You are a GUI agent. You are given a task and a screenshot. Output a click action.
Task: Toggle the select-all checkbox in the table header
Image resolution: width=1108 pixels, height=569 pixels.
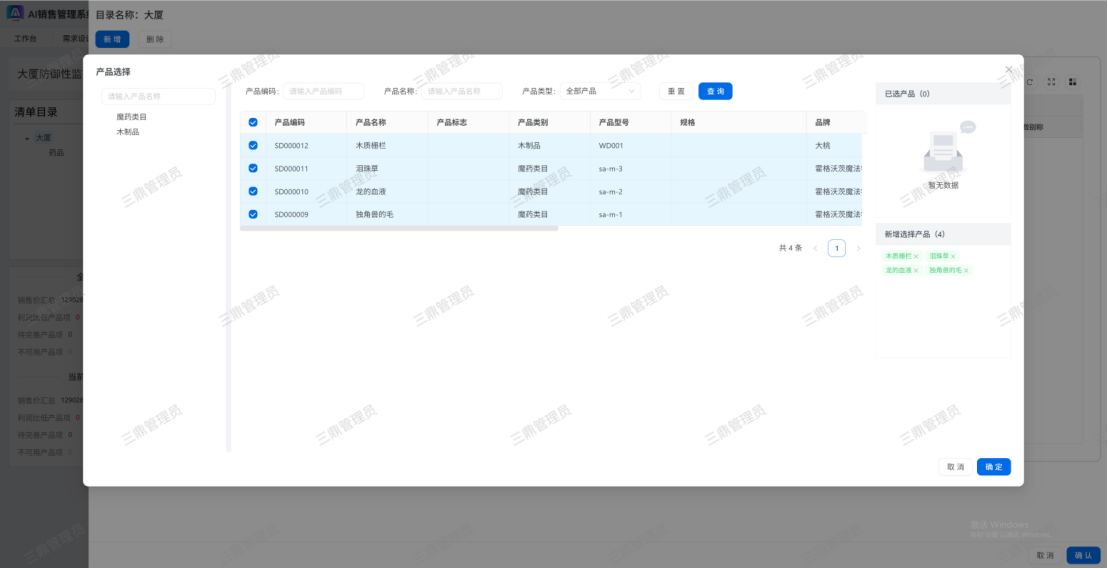click(x=253, y=123)
